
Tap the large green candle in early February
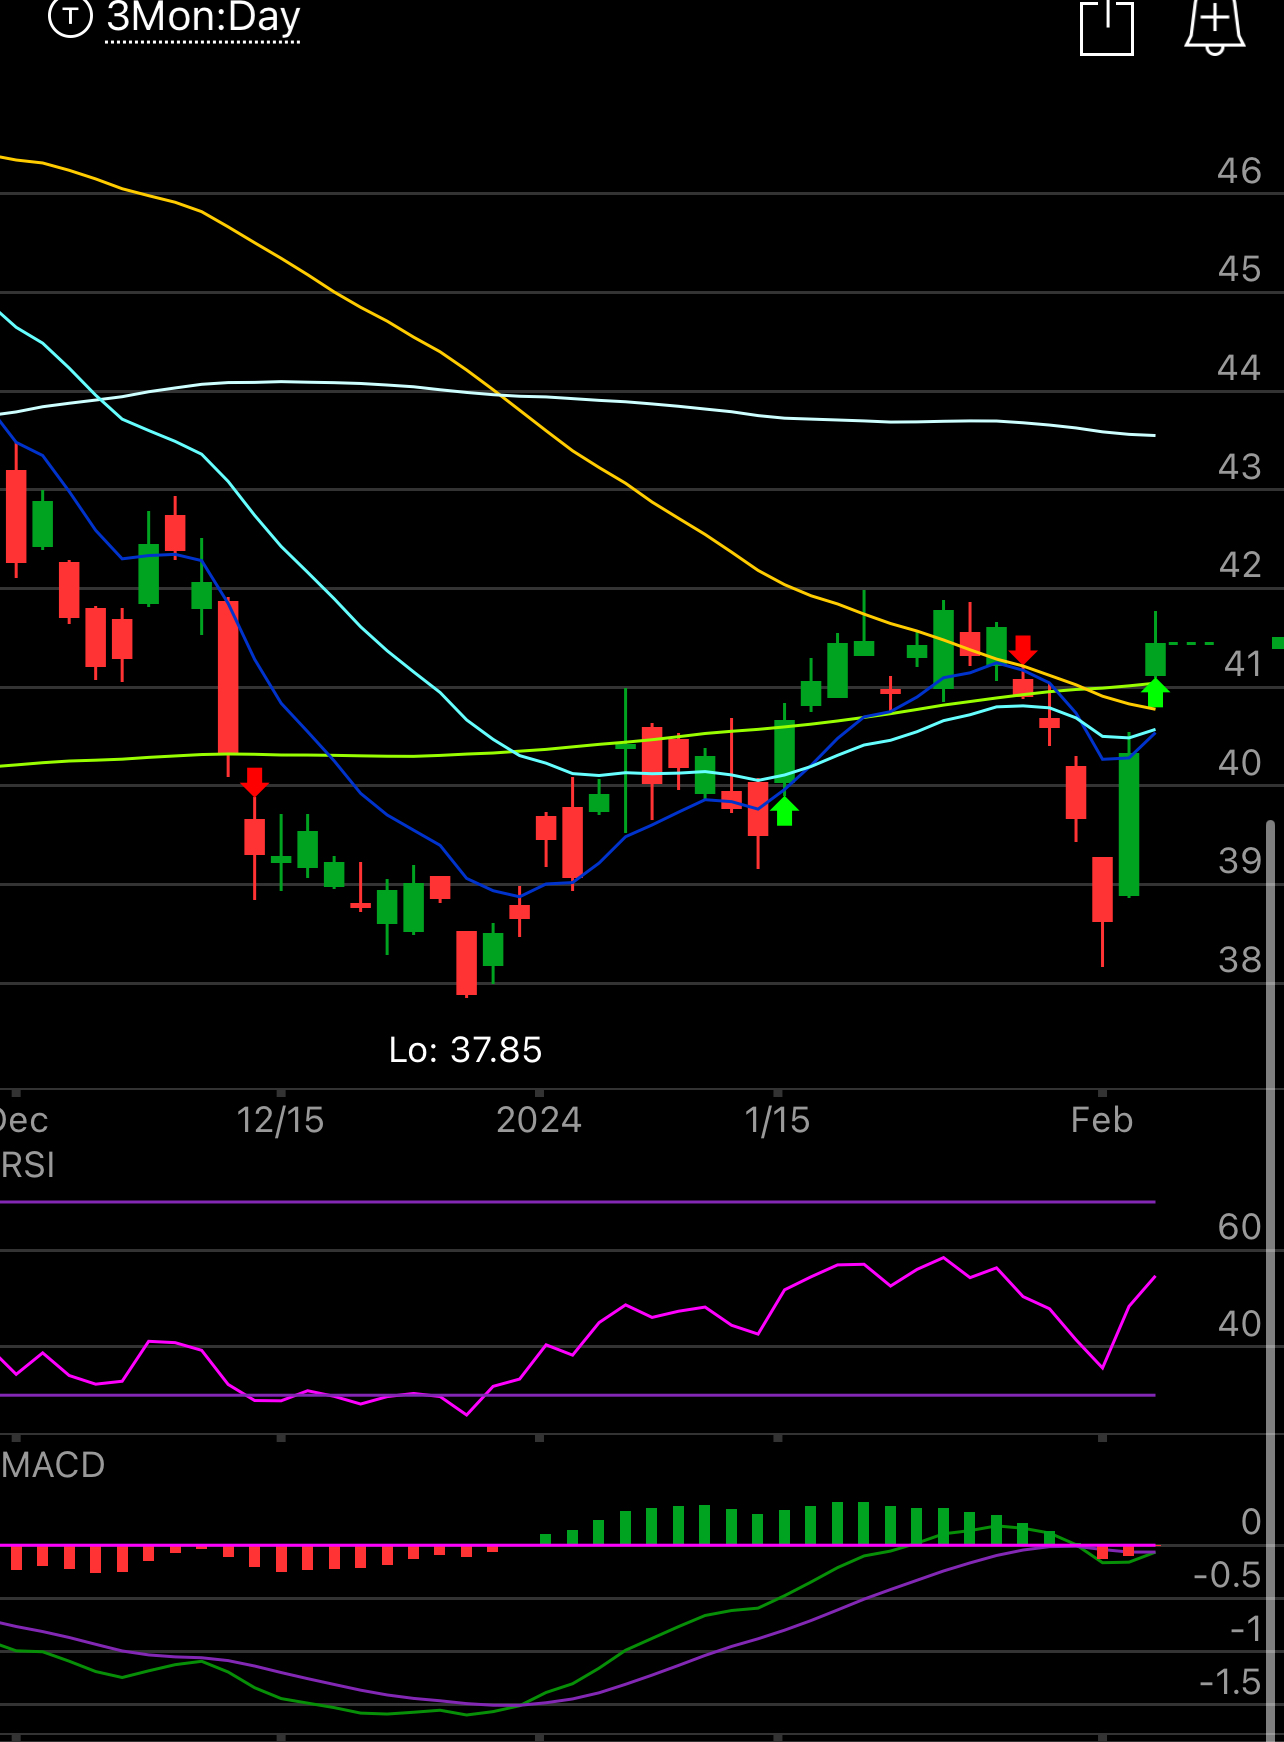tap(1129, 824)
